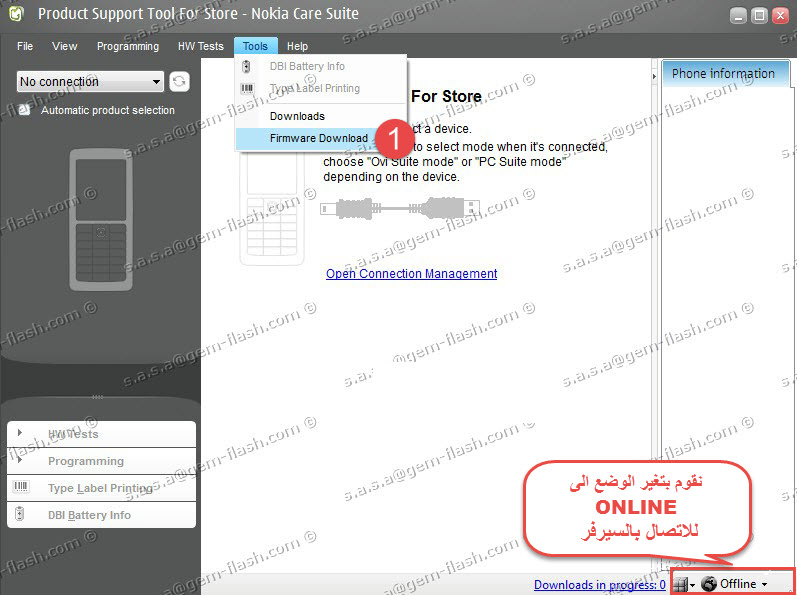Open the Offline status dropdown
797x595 pixels.
[x=743, y=584]
